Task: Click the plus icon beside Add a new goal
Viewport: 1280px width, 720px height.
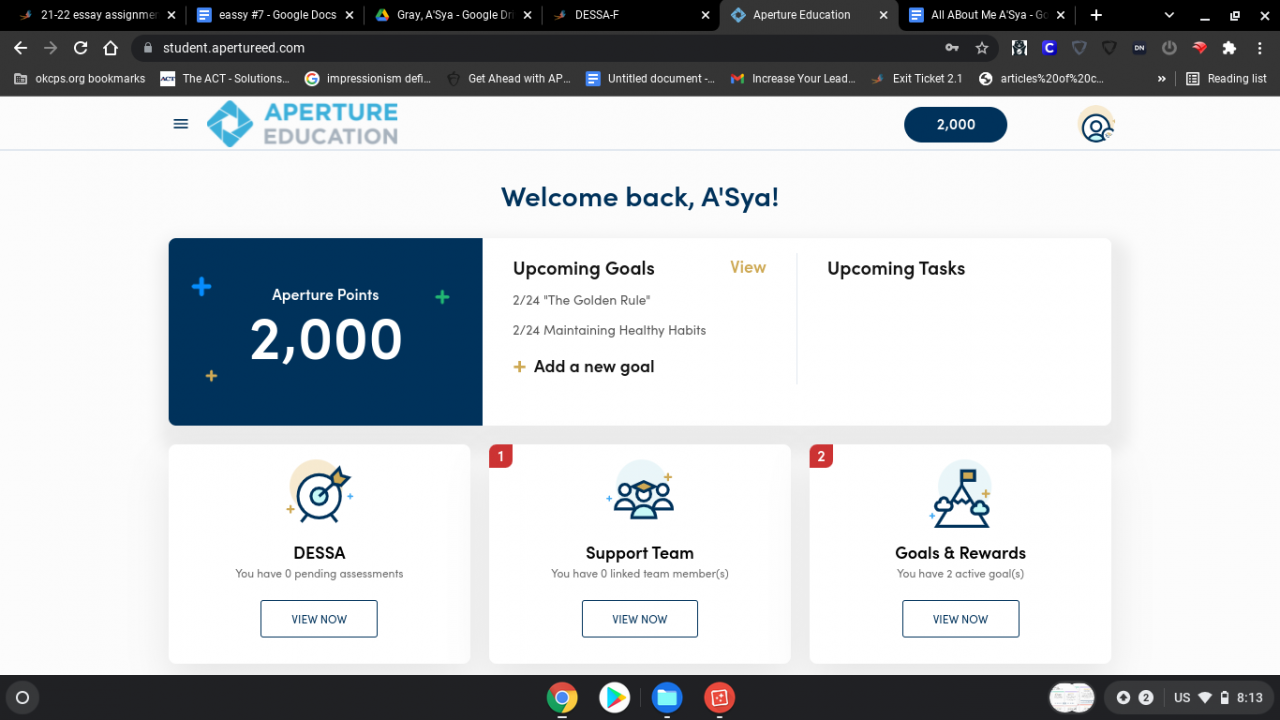Action: [x=519, y=367]
